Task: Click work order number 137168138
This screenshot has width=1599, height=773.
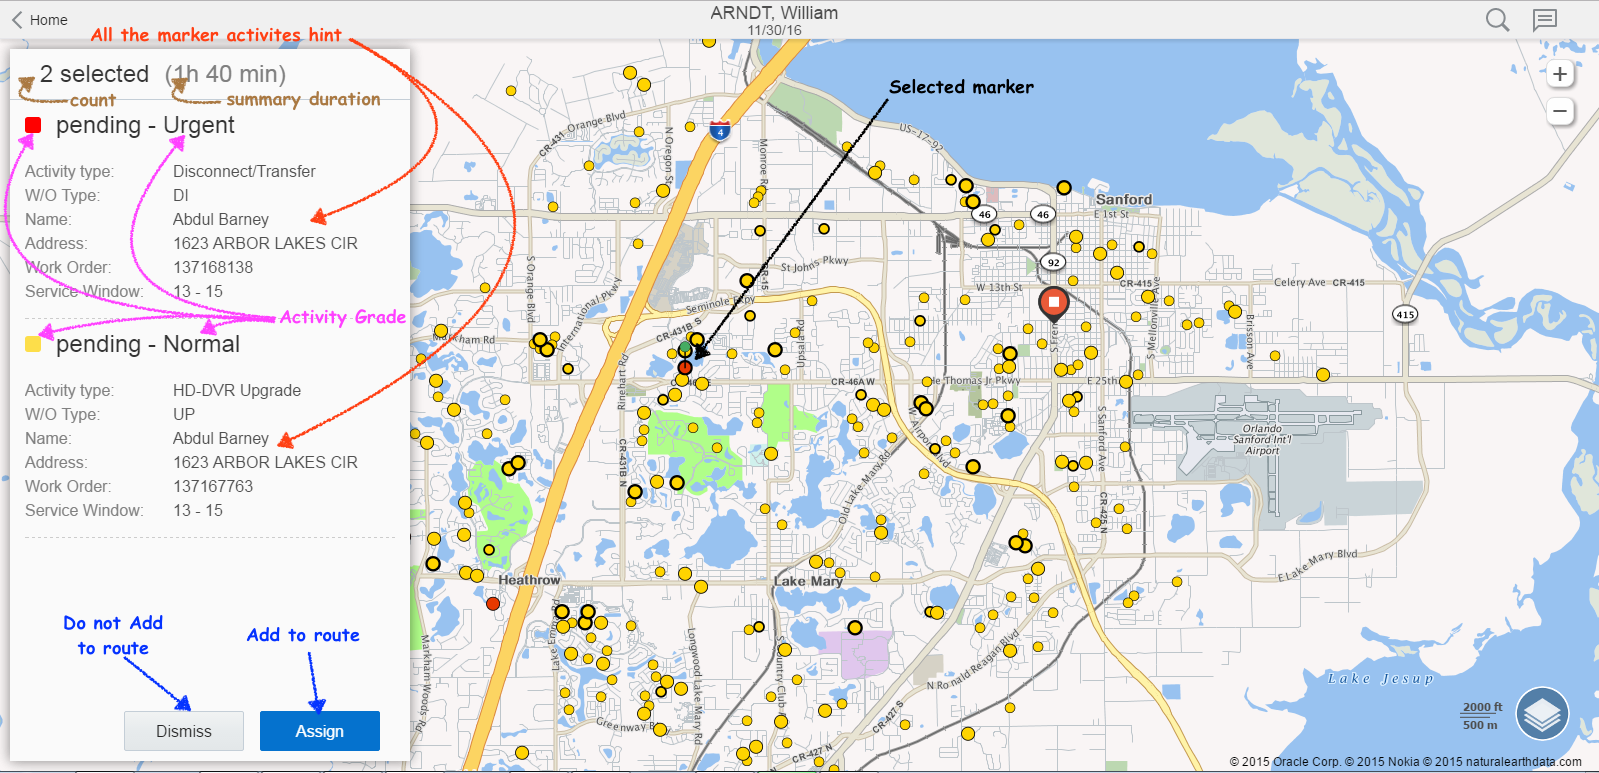Action: [213, 267]
